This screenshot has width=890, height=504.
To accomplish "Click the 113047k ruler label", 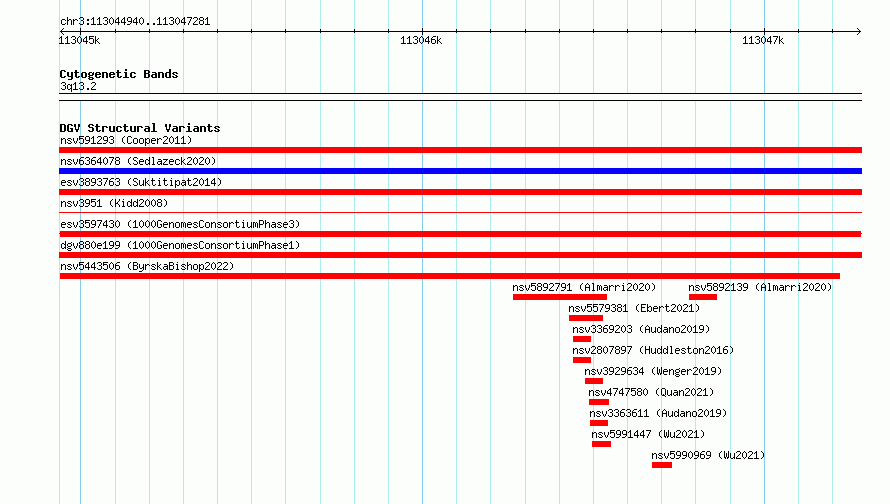I will pos(763,40).
